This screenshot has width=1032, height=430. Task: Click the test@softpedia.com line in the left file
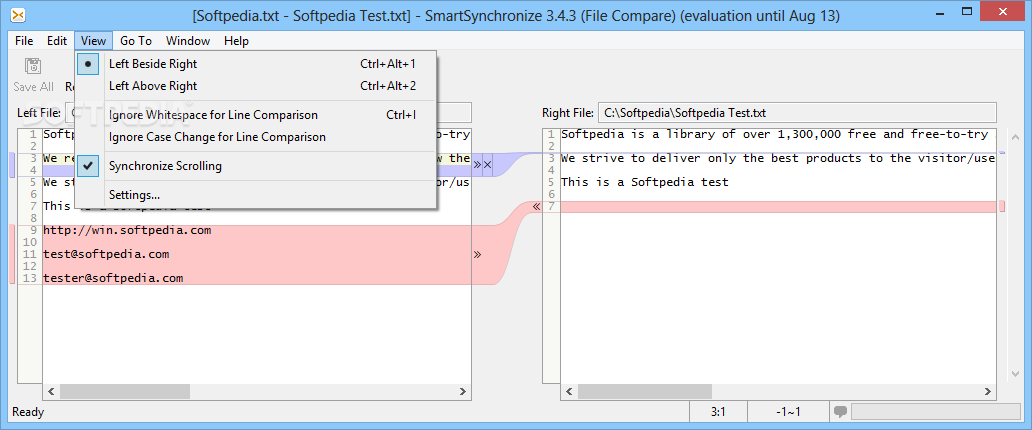tap(106, 254)
